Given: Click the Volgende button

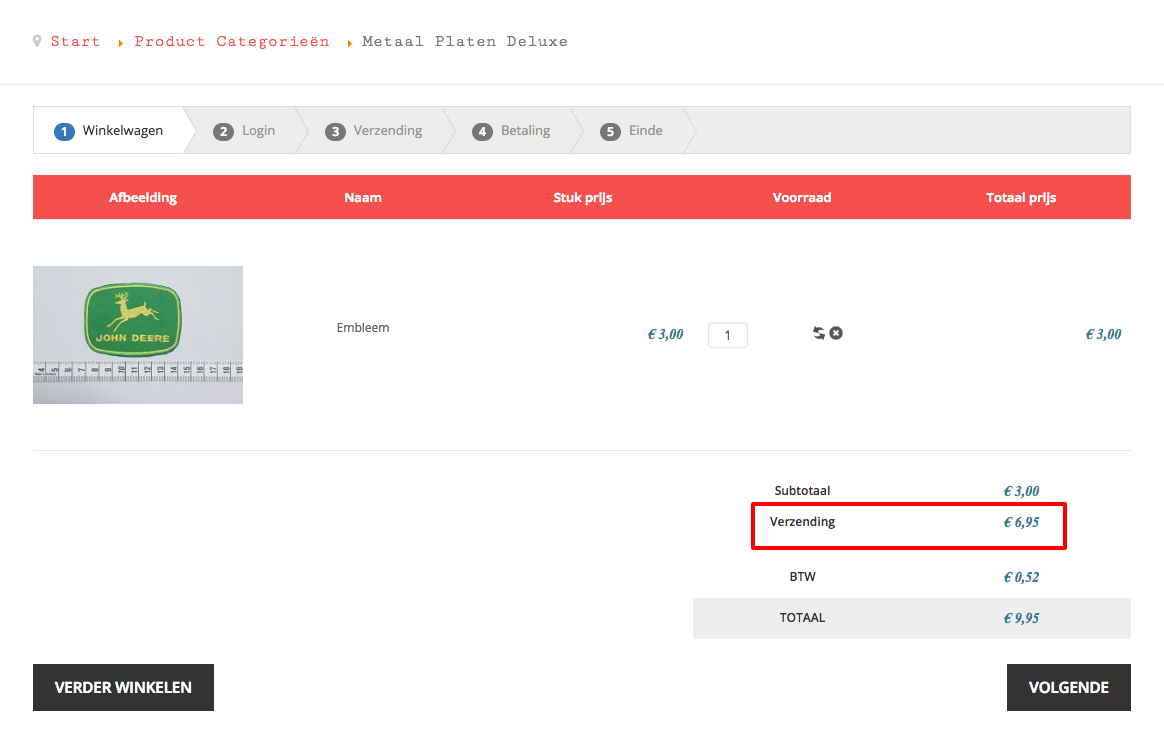Looking at the screenshot, I should point(1069,687).
